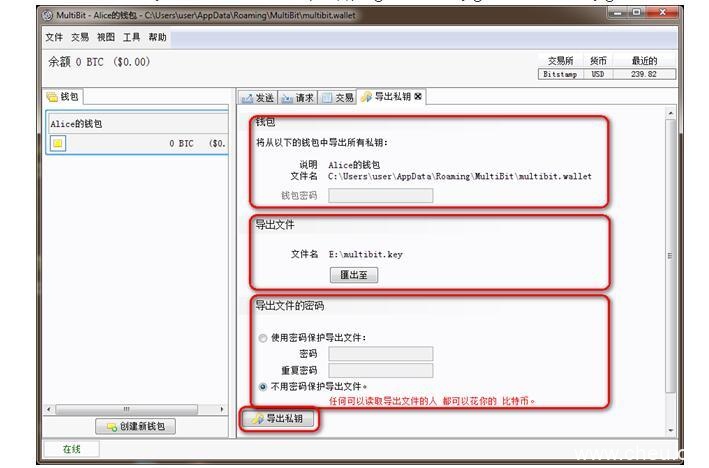This screenshot has height=468, width=709.
Task: Open the 视图 menu
Action: pos(106,37)
